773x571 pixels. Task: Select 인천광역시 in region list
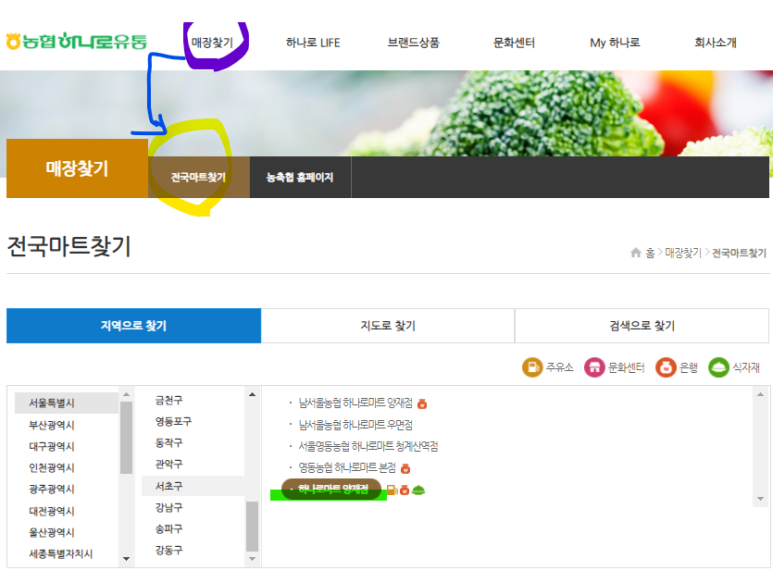click(x=51, y=467)
